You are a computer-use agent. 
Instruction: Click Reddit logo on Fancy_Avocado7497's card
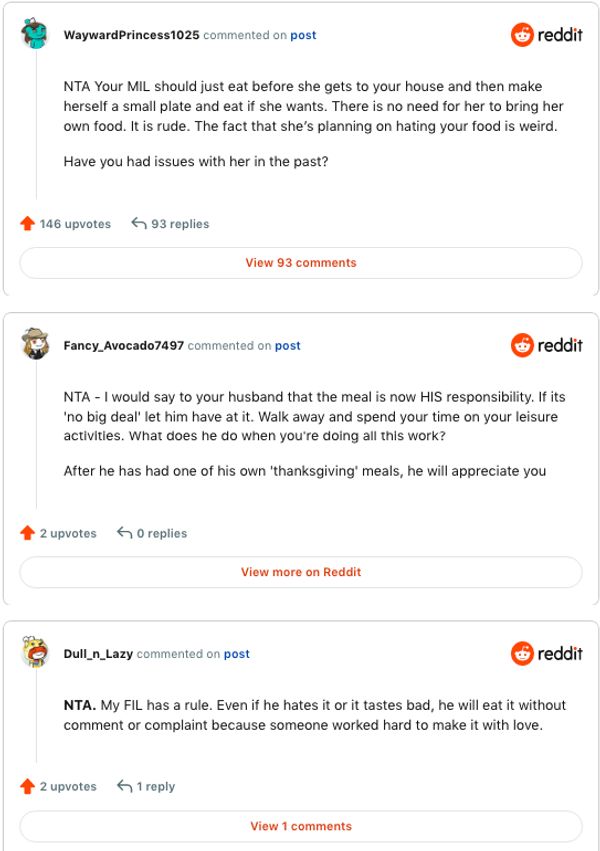546,345
